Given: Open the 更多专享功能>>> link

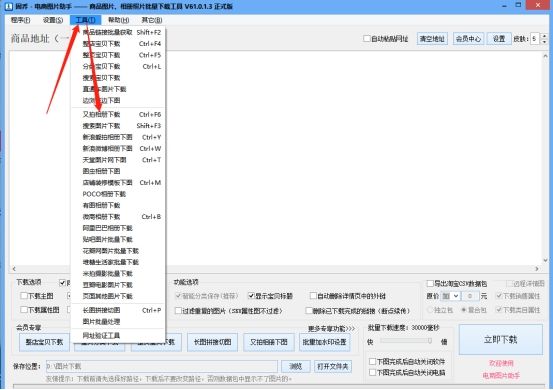Looking at the screenshot, I should pos(331,329).
